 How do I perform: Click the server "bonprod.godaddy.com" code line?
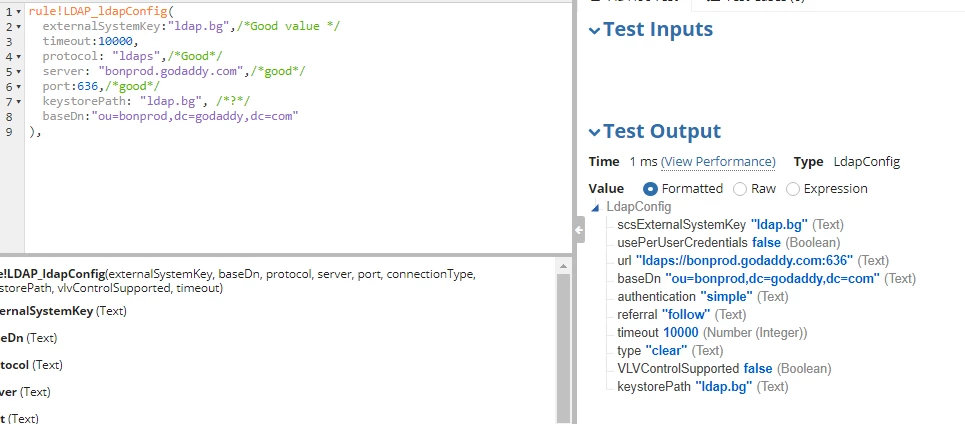(174, 71)
